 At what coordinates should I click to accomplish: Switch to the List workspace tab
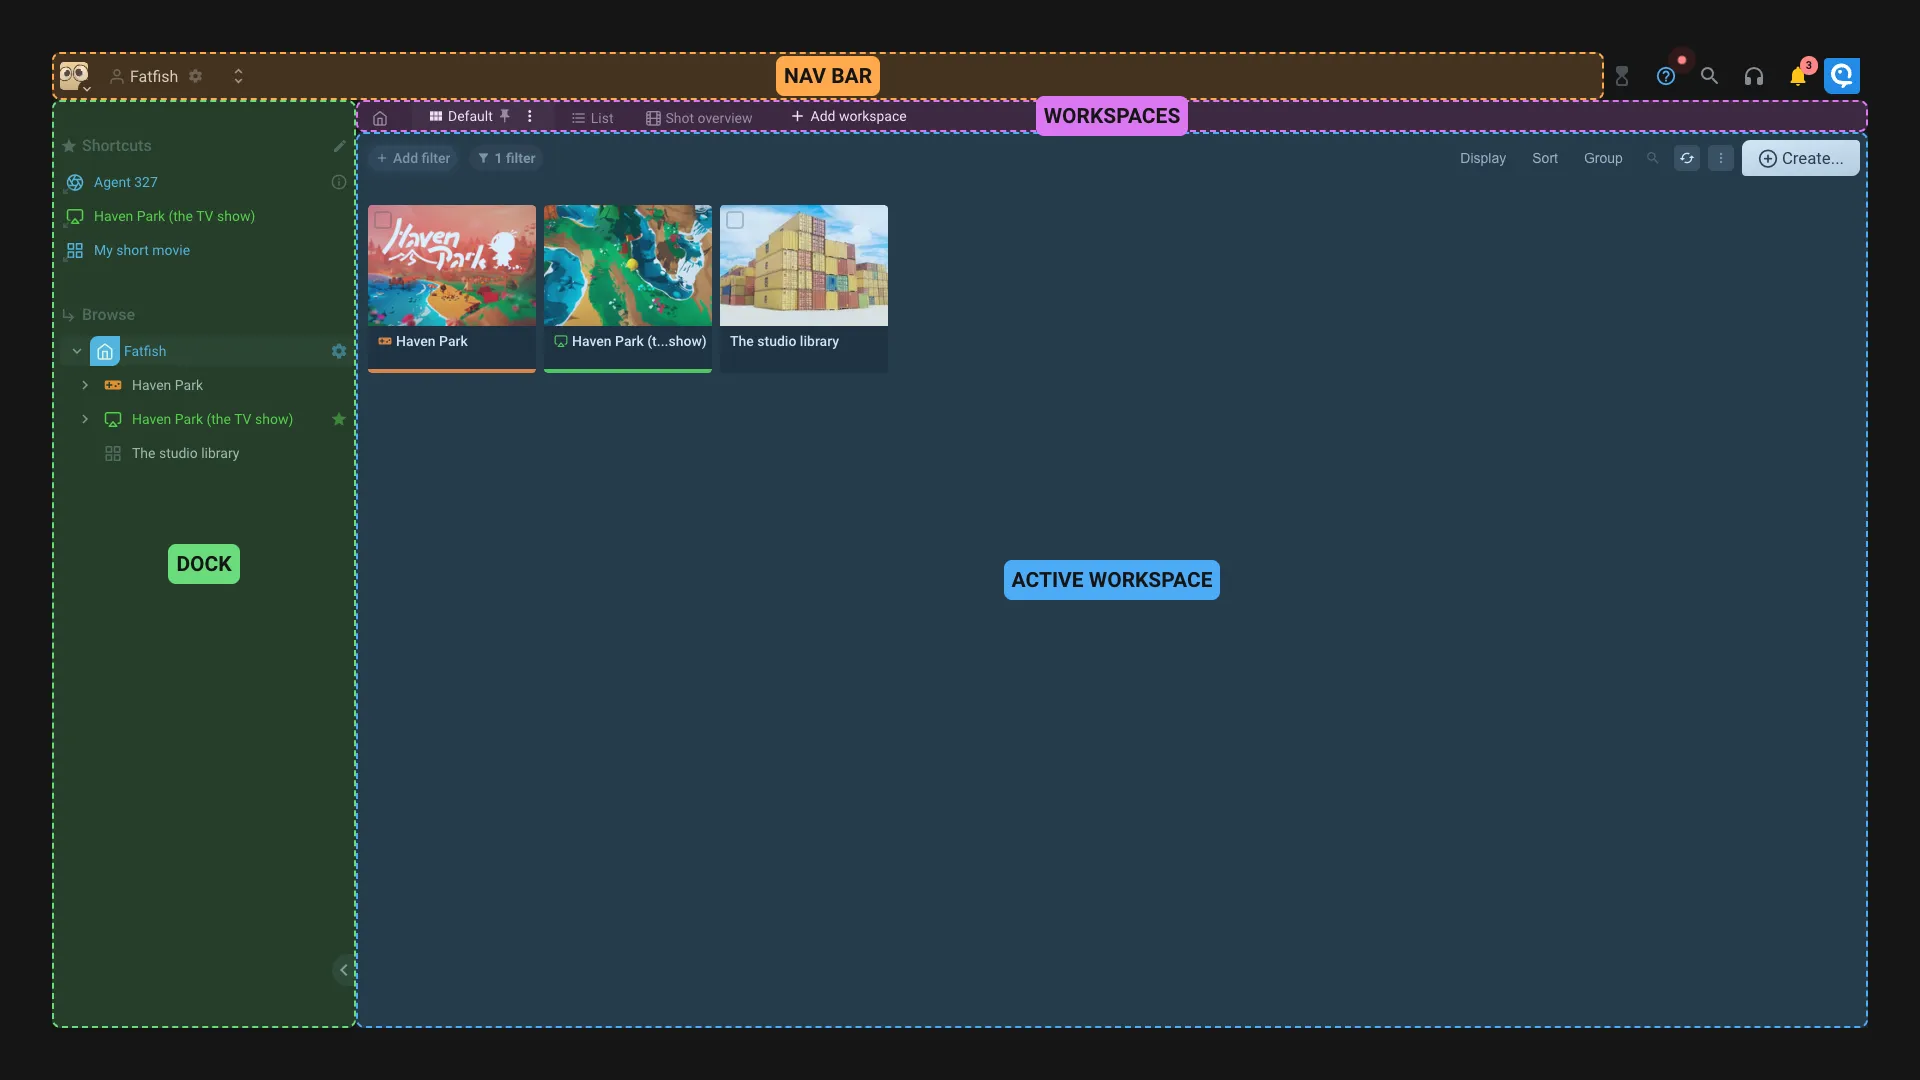(x=592, y=118)
